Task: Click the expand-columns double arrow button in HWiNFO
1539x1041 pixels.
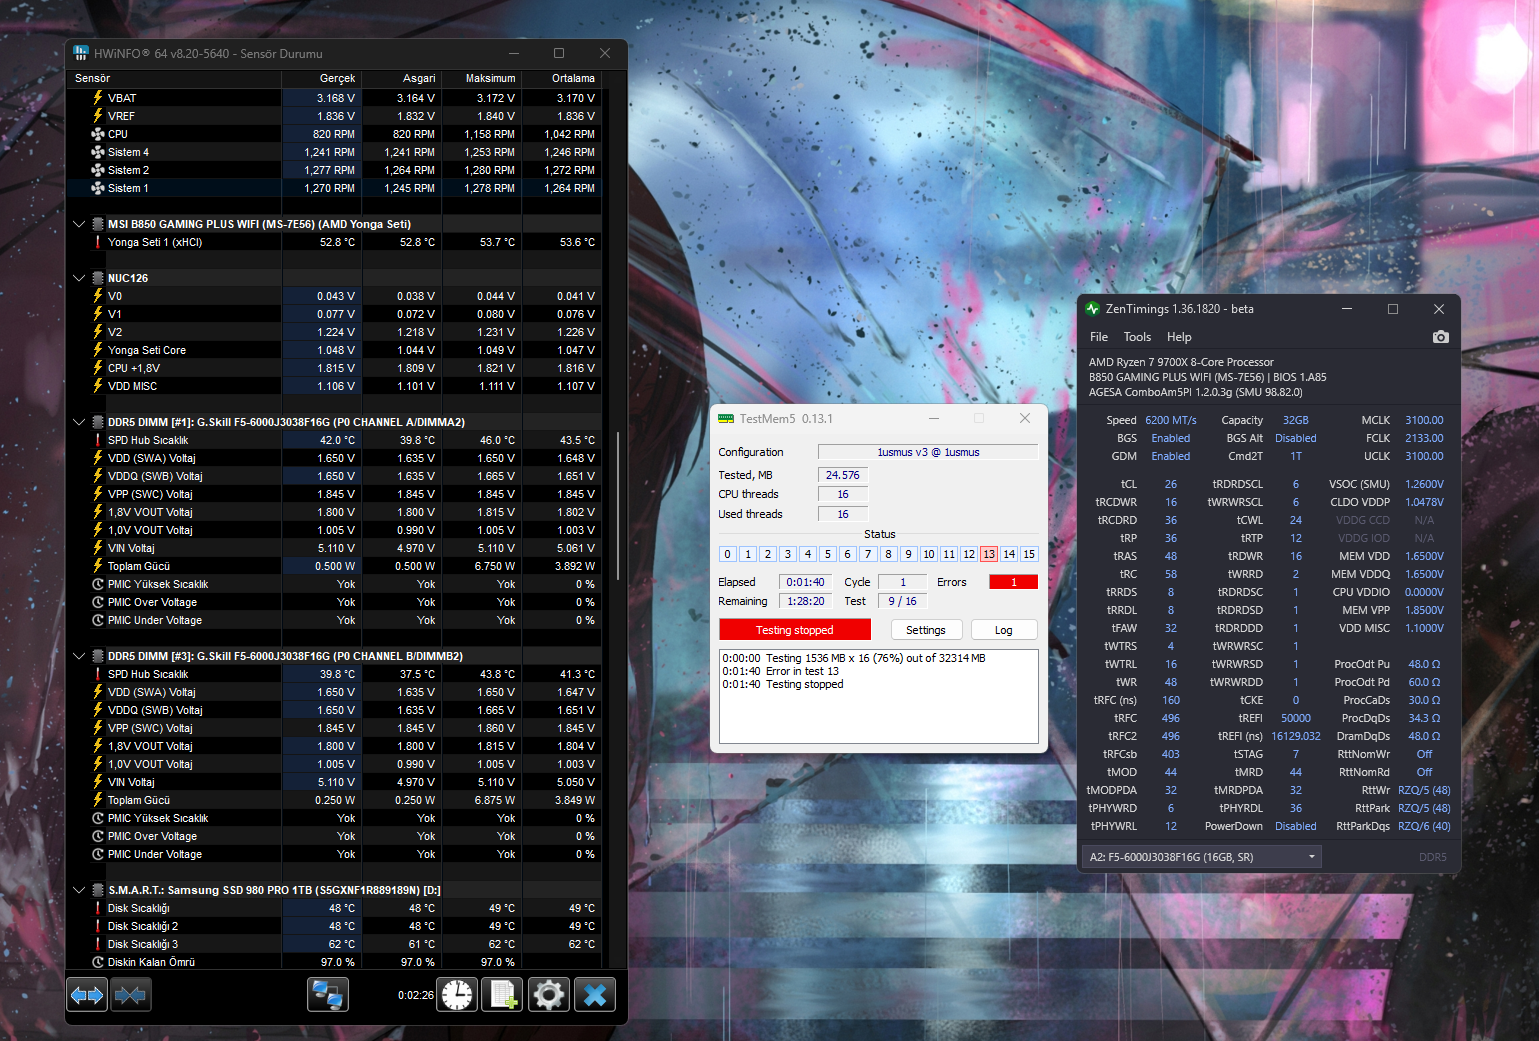Action: pos(87,995)
